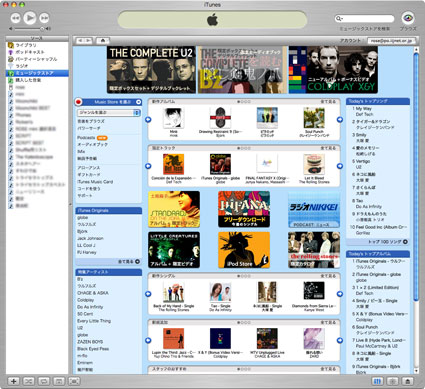Click the eject disc icon
The width and height of the screenshot is (425, 389).
click(x=407, y=381)
